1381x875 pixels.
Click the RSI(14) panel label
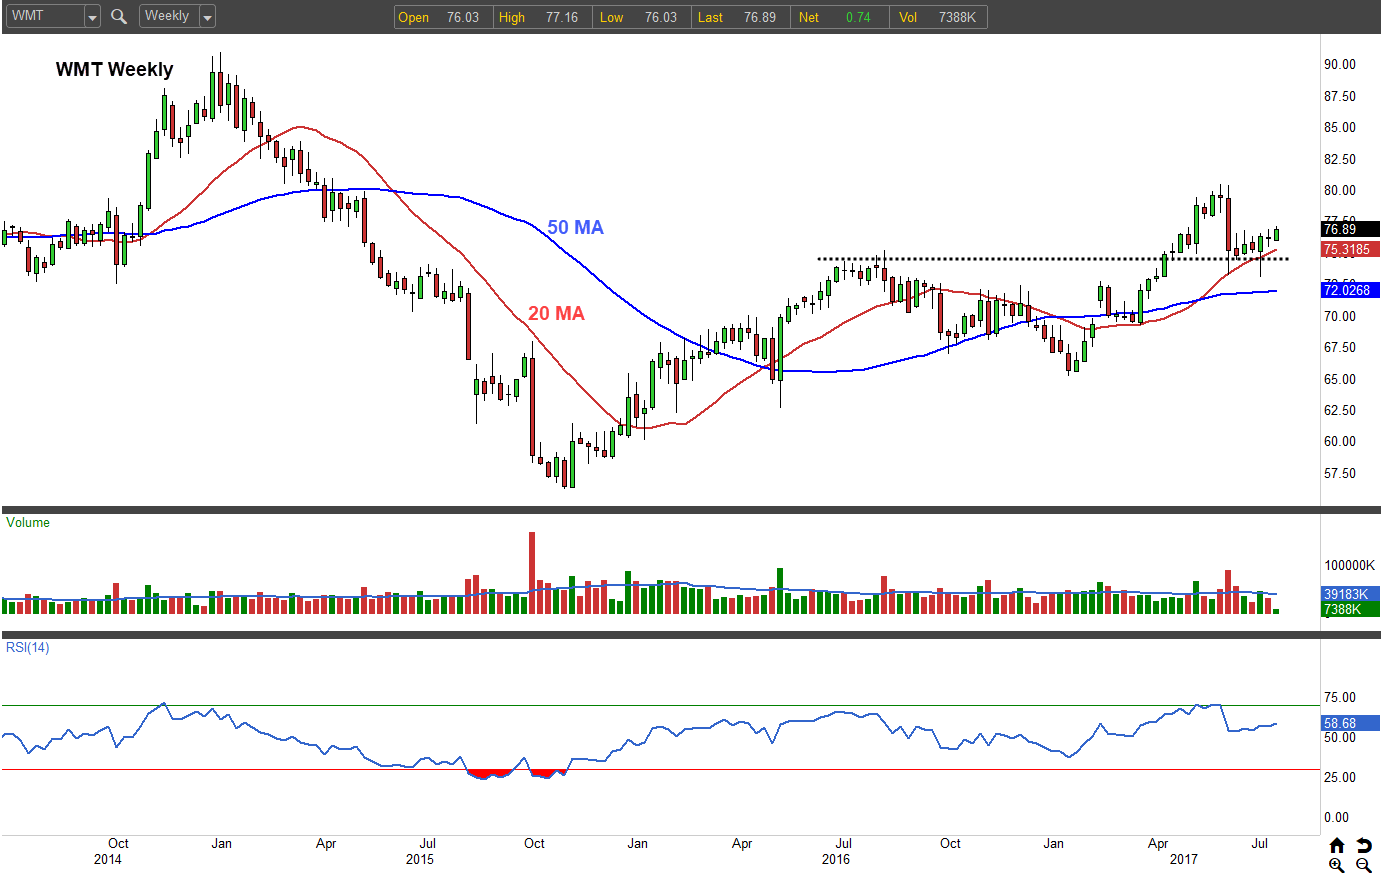[x=28, y=647]
